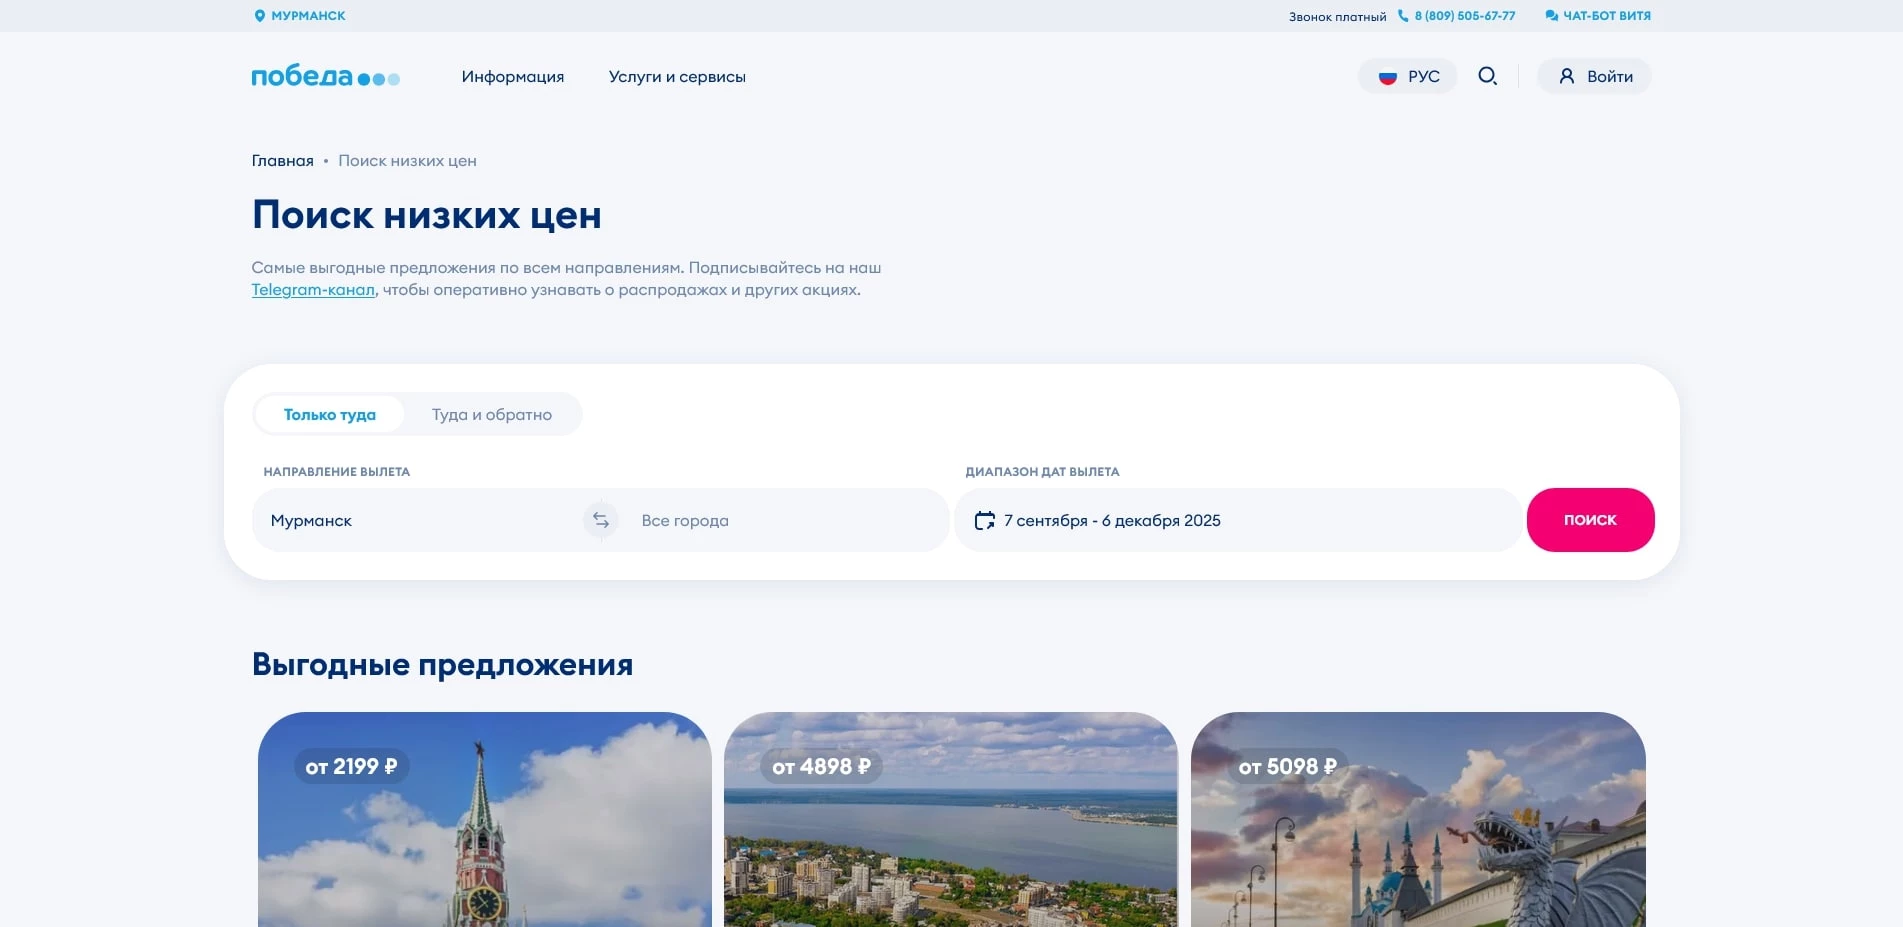Click the swap cities arrows icon

[x=600, y=520]
